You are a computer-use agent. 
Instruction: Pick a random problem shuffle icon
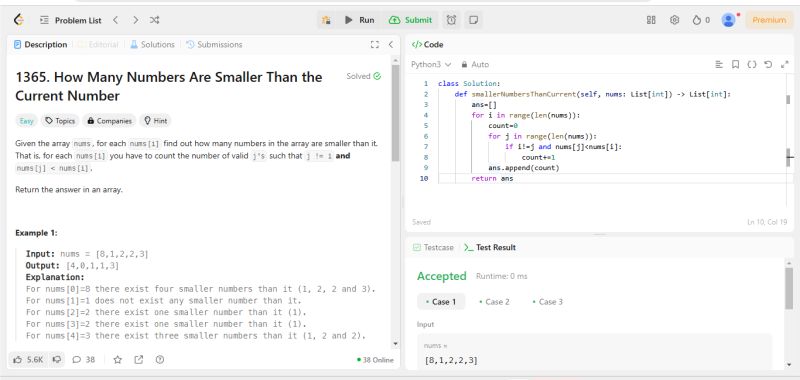point(155,20)
